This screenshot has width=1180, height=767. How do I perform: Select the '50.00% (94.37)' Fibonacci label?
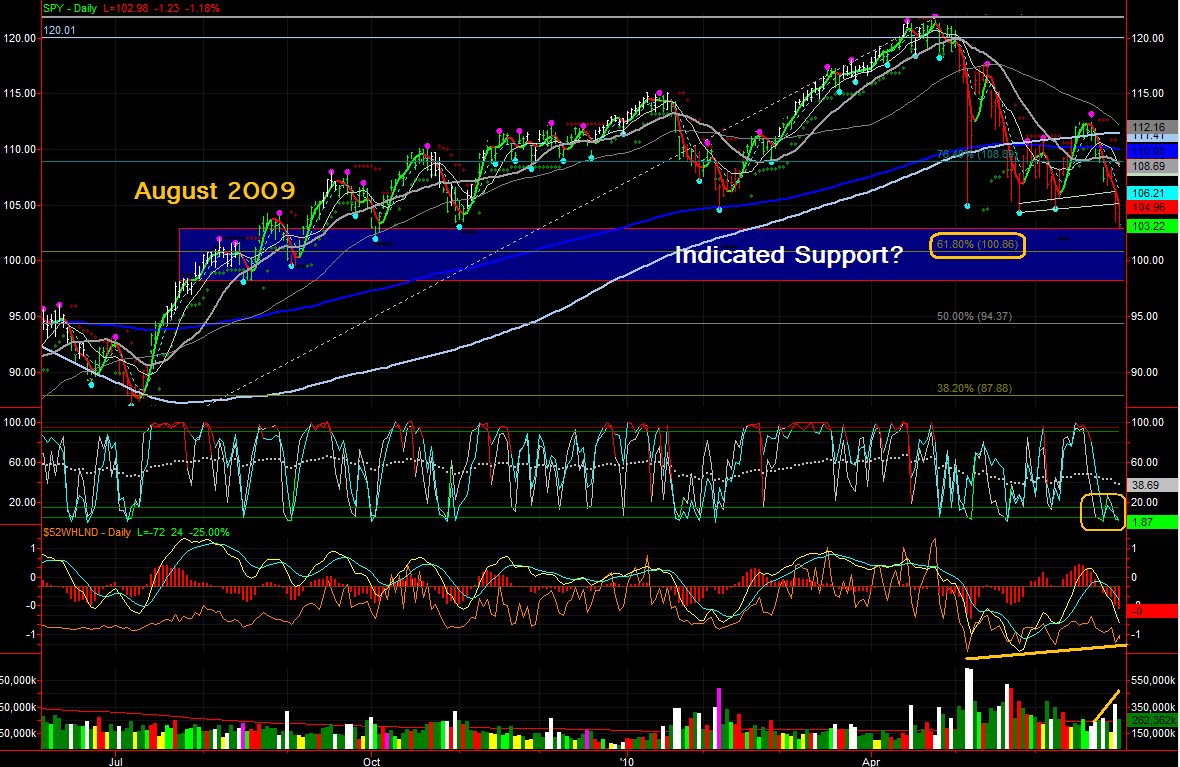[x=974, y=316]
